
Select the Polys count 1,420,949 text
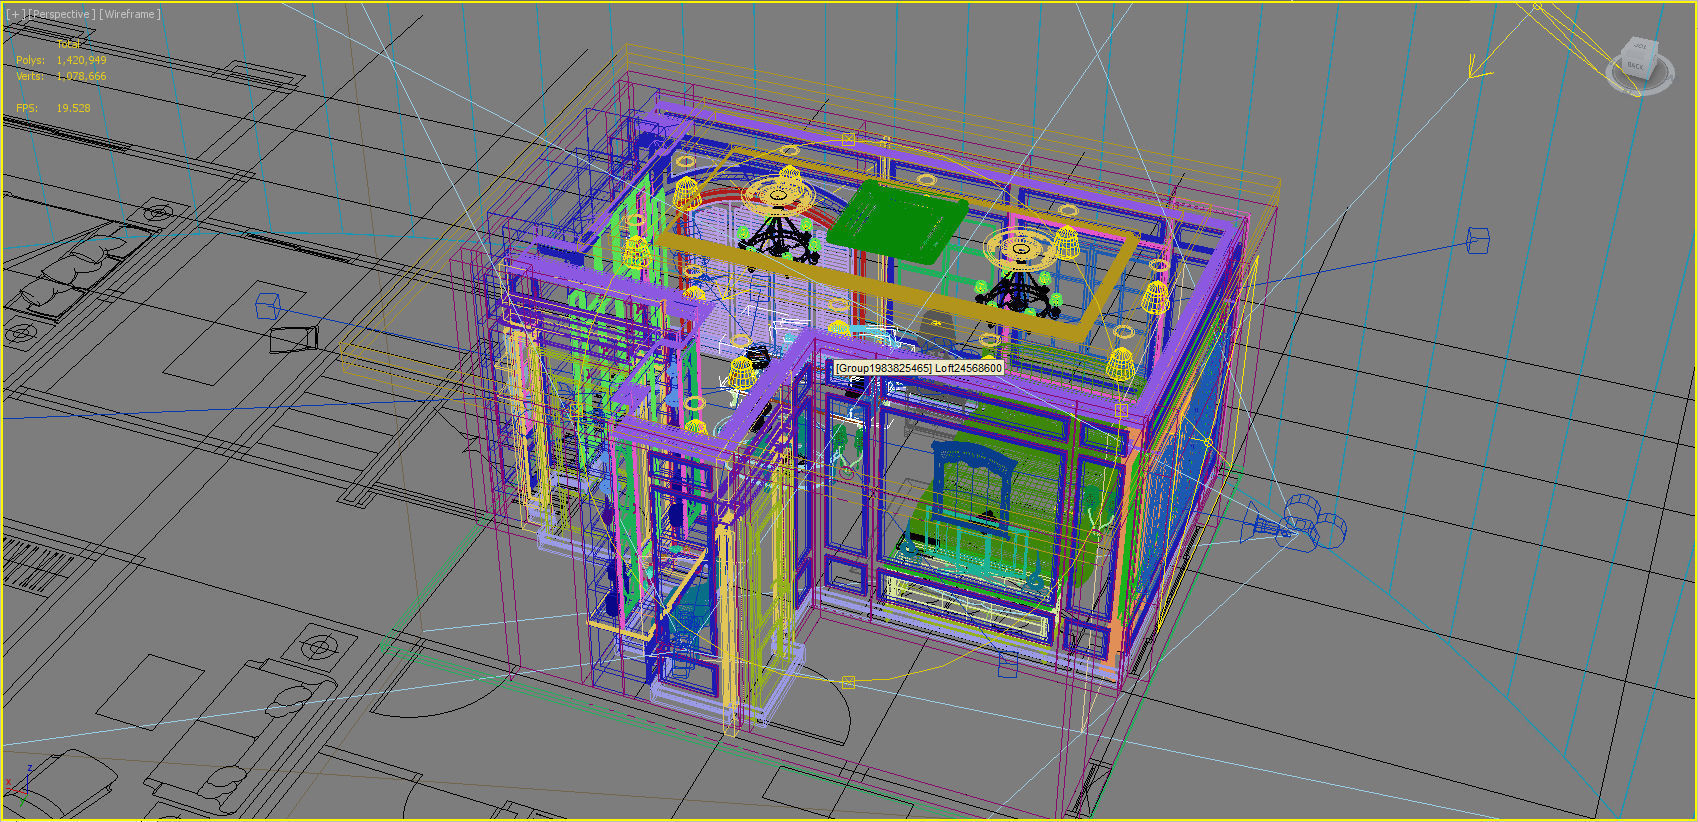(x=81, y=60)
